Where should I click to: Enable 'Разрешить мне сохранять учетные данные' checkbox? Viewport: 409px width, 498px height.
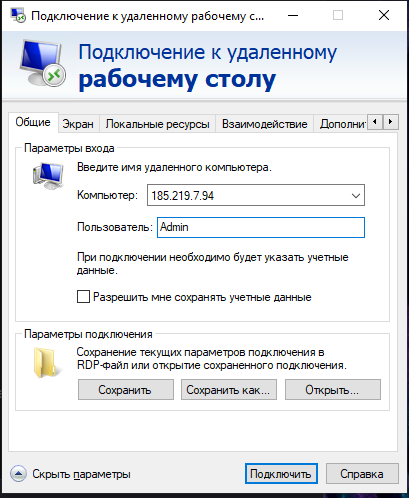point(83,296)
